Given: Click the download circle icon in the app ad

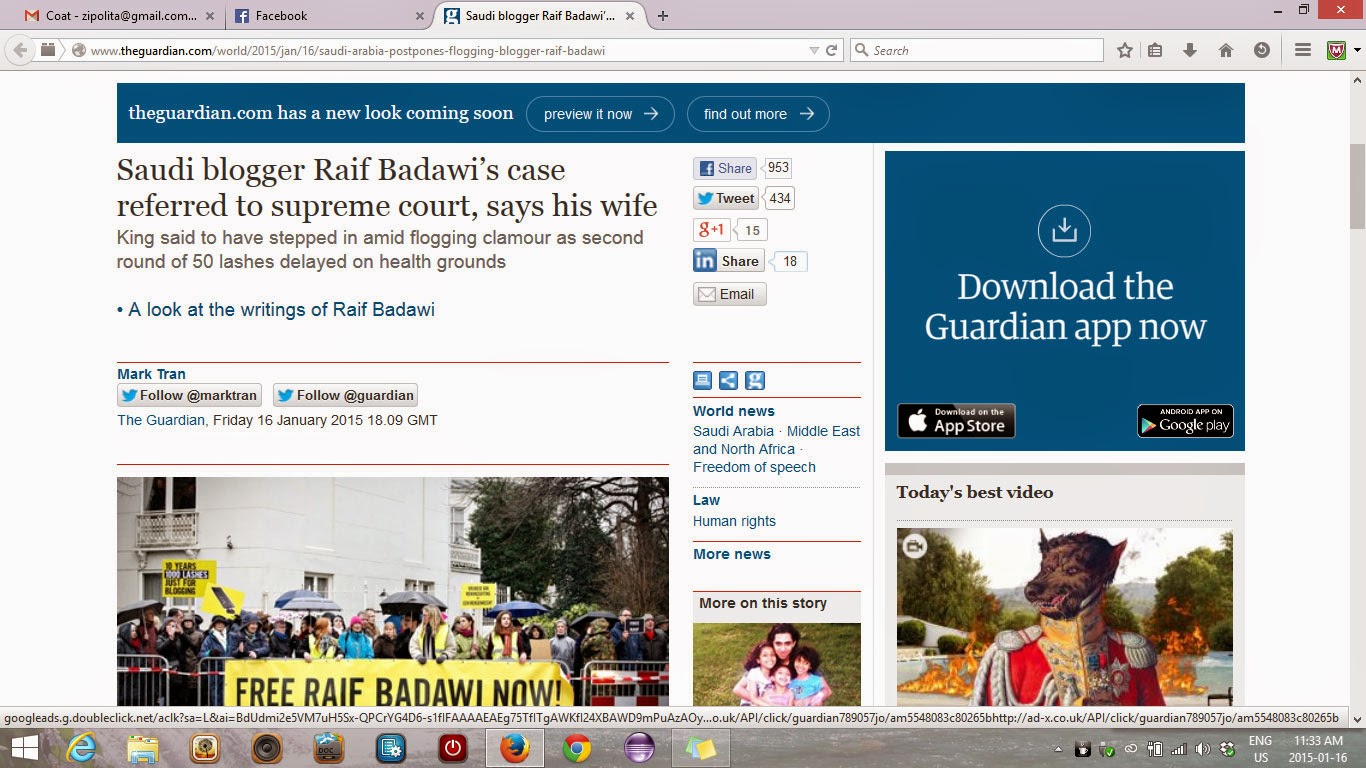Looking at the screenshot, I should [1064, 230].
